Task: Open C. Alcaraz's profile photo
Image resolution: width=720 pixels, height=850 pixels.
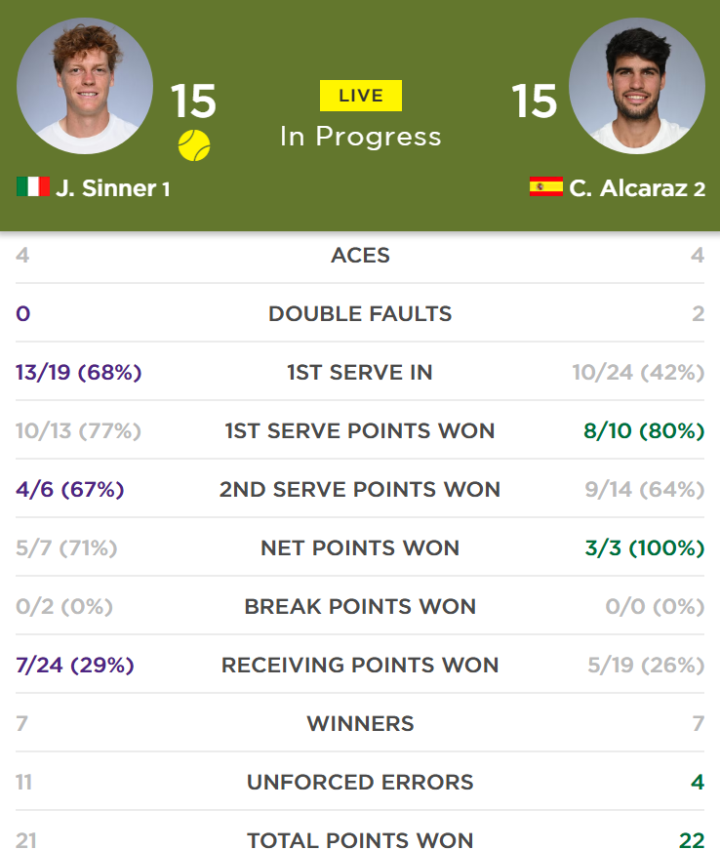Action: click(x=637, y=86)
